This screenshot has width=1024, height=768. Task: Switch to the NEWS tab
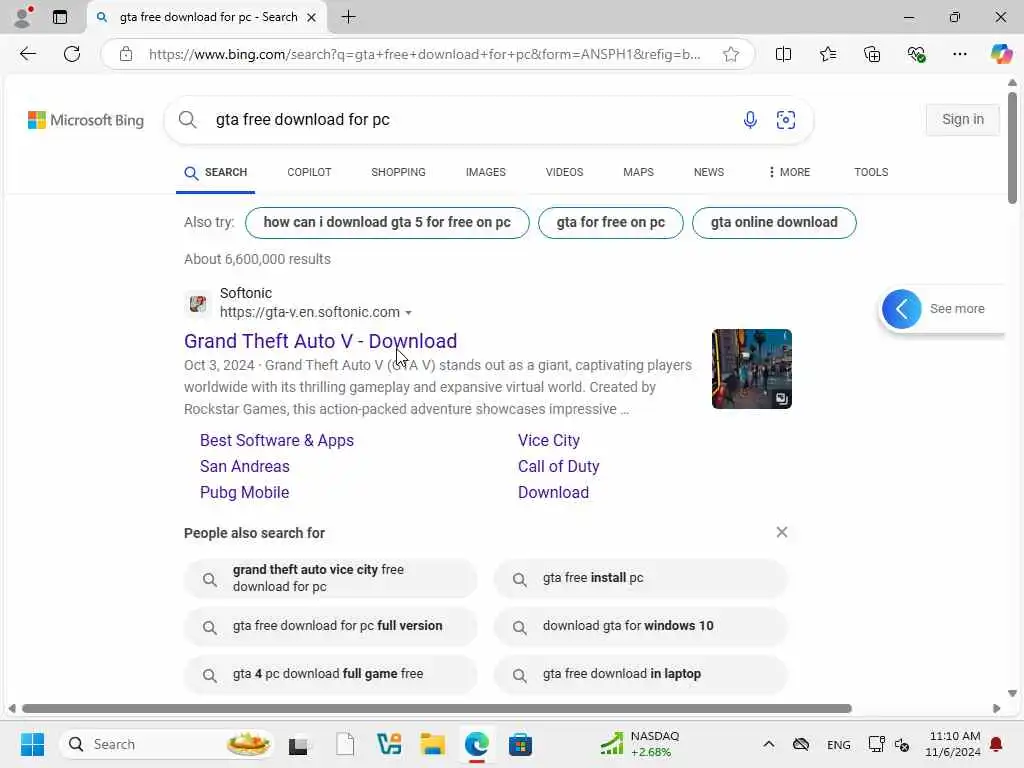[709, 172]
